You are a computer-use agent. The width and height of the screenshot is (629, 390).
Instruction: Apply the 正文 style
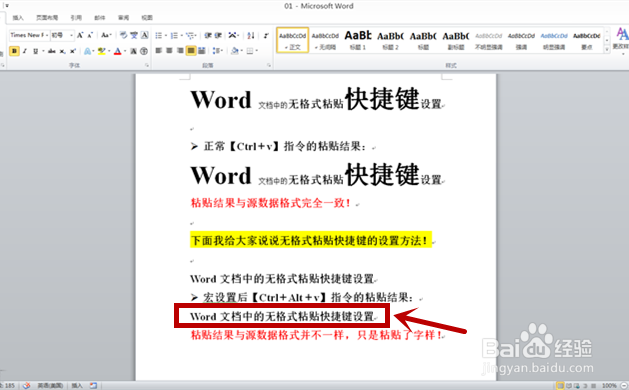pyautogui.click(x=292, y=40)
